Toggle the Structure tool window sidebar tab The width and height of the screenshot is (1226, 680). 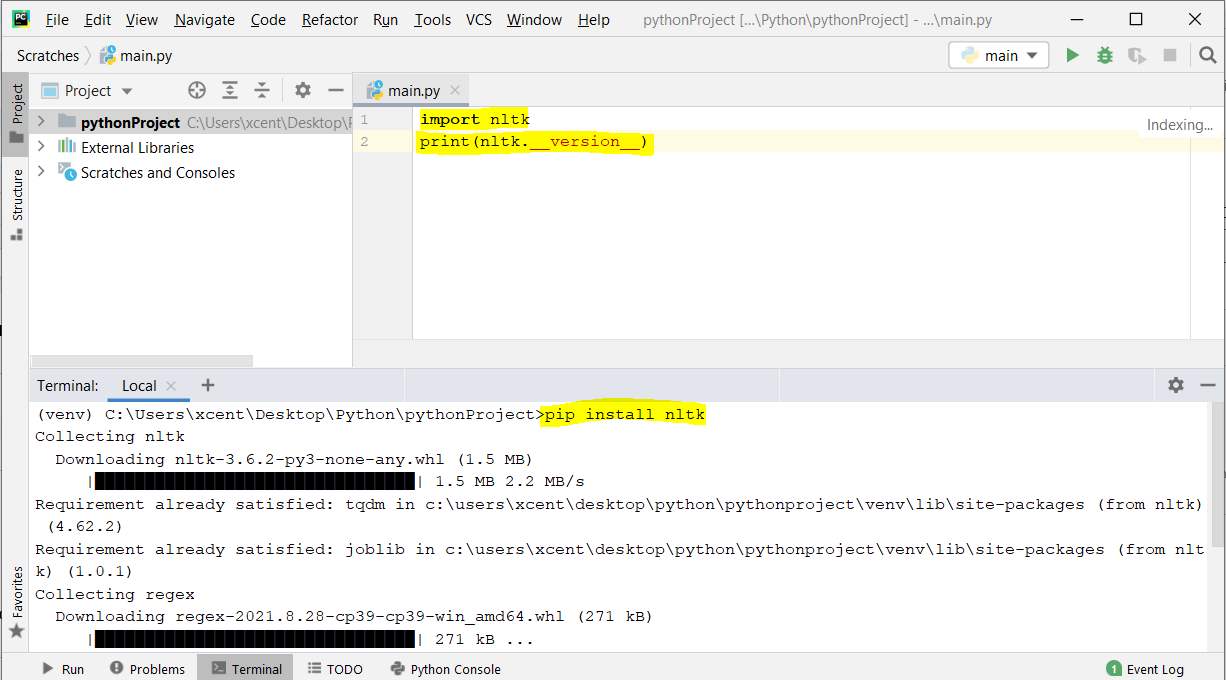click(16, 204)
